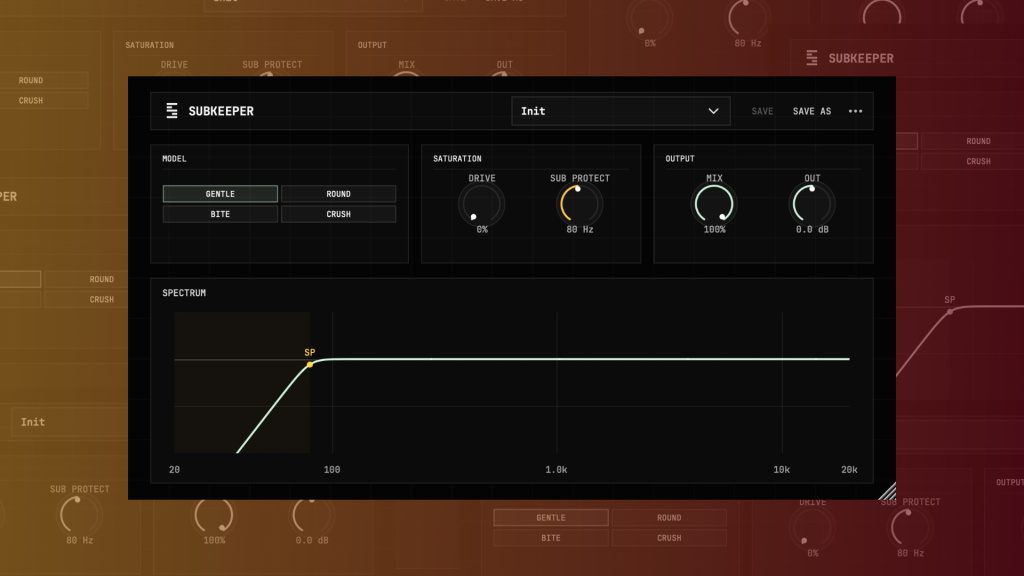1024x576 pixels.
Task: Click the SAVE AS button
Action: [812, 111]
